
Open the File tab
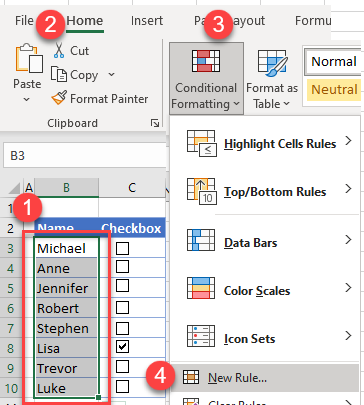coord(24,21)
